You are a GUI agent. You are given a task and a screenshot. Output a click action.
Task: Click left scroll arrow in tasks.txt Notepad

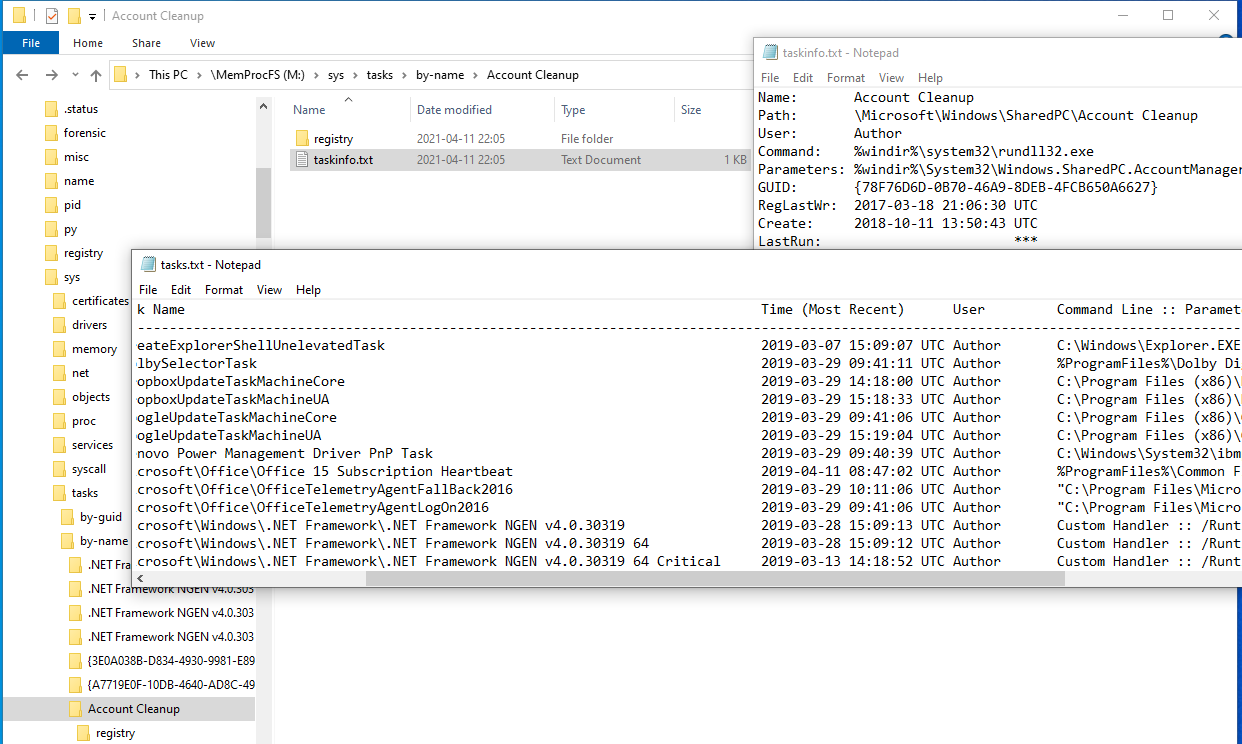141,578
